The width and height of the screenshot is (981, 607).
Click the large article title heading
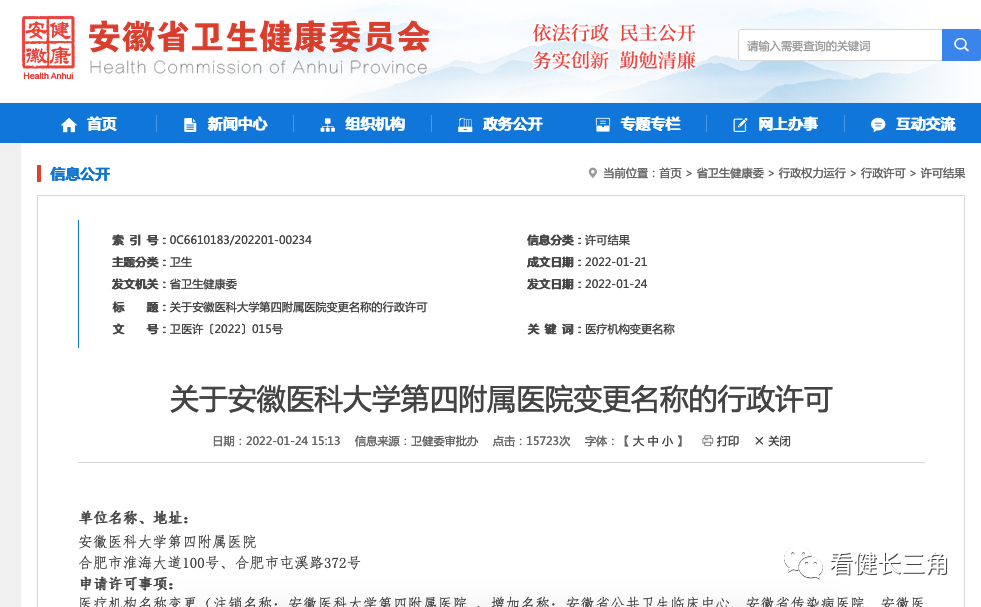click(501, 399)
